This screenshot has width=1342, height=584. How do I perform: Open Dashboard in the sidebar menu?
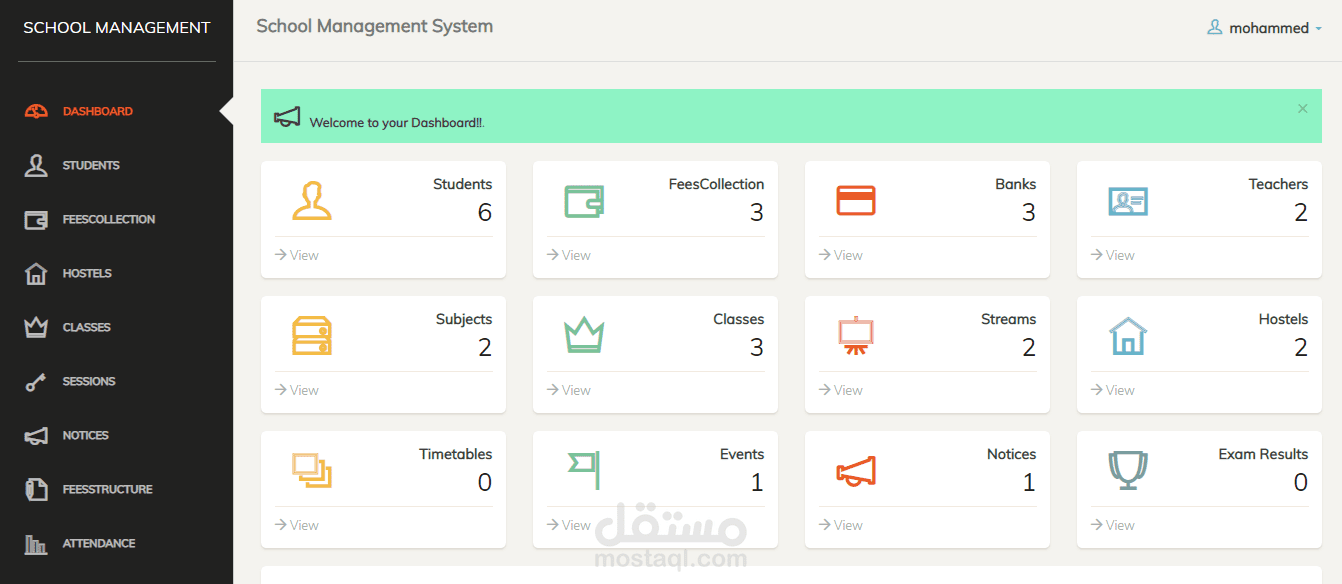click(98, 111)
